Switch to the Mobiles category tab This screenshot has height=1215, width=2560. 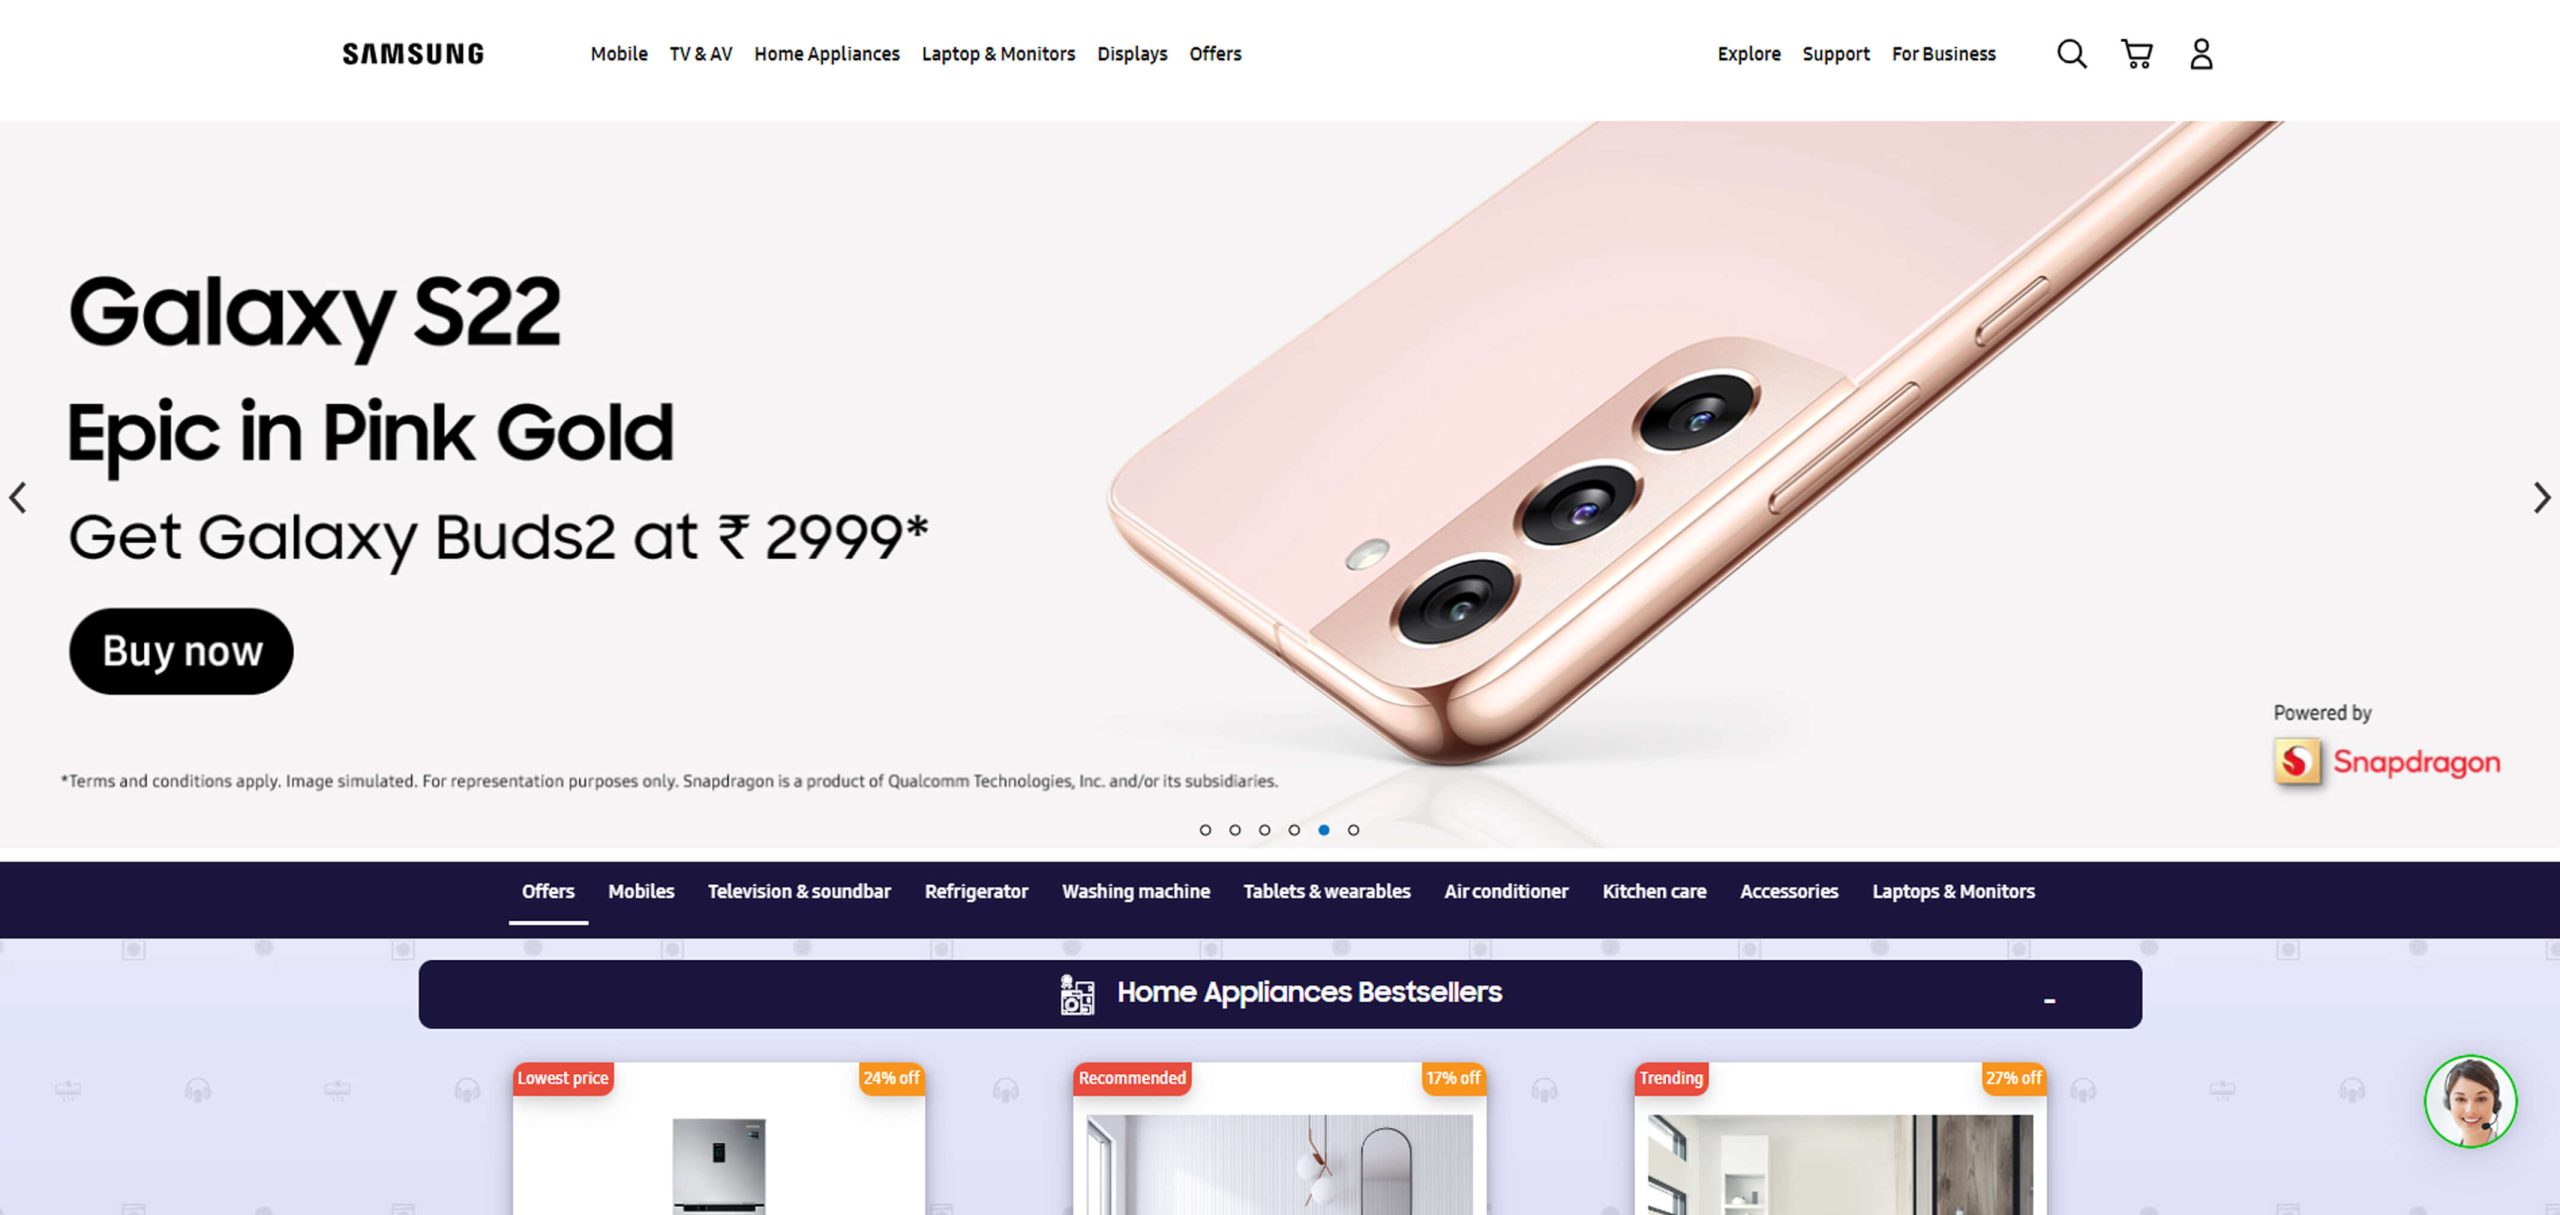[641, 891]
